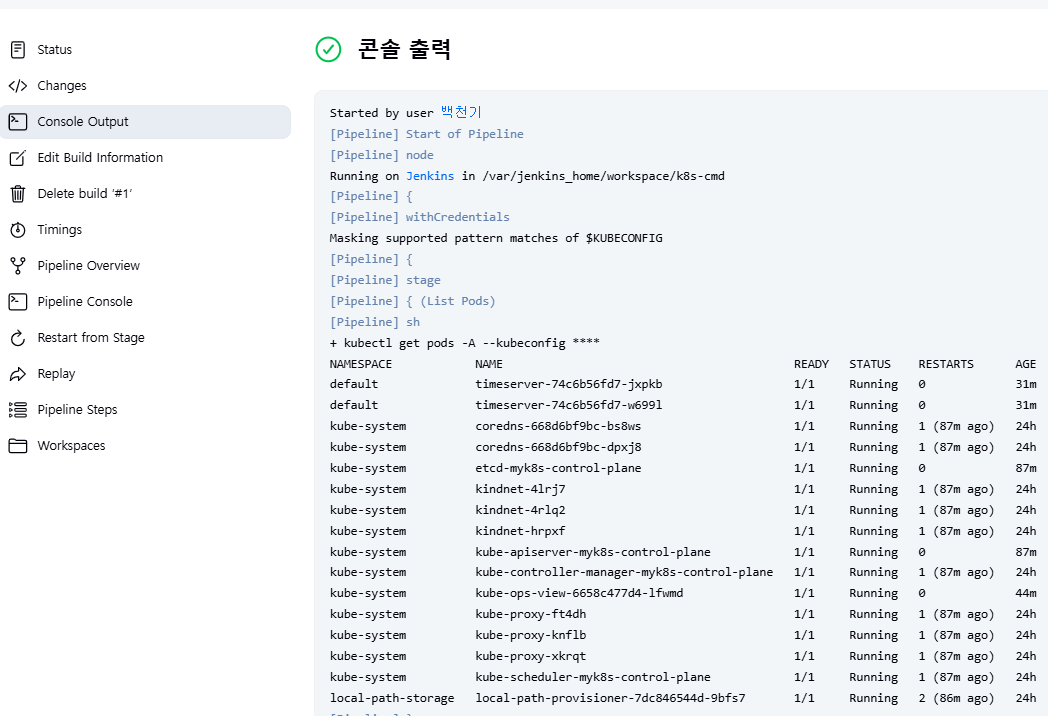Click the Restart from Stage circular arrow icon
1048x716 pixels.
pos(18,338)
